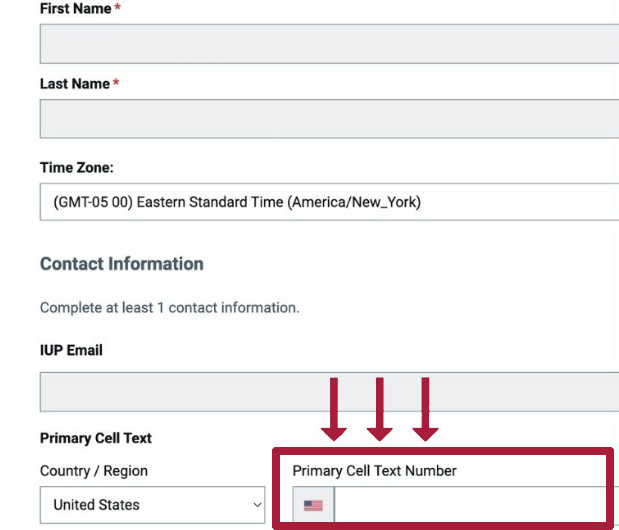
Task: Click the chevron arrow on United States dropdown
Action: point(257,505)
